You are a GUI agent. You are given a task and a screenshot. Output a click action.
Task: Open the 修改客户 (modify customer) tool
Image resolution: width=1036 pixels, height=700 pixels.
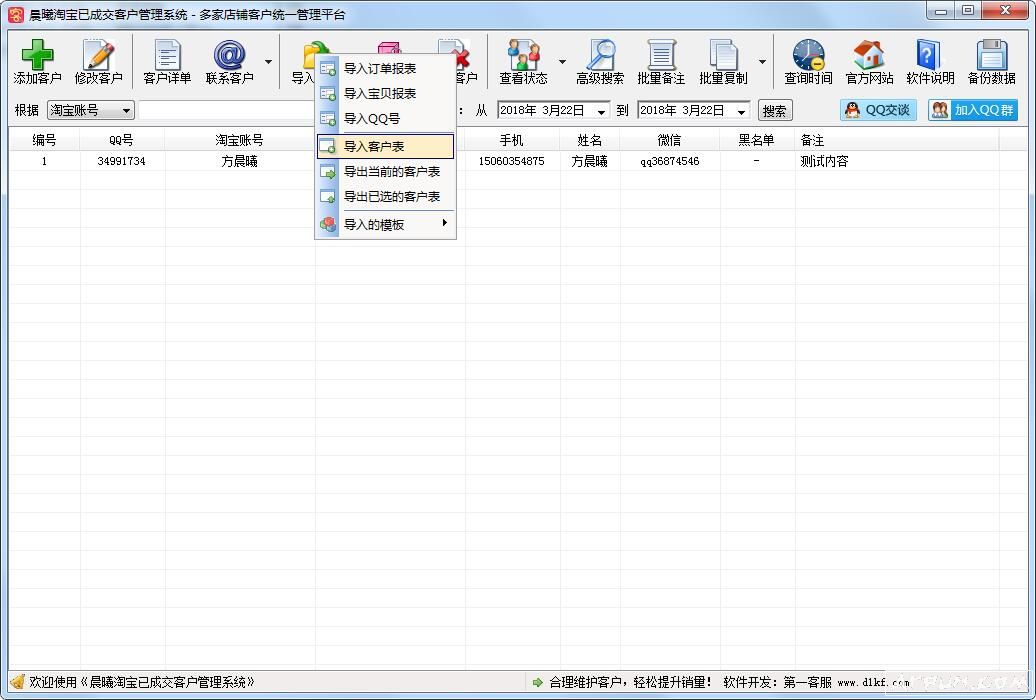click(98, 61)
